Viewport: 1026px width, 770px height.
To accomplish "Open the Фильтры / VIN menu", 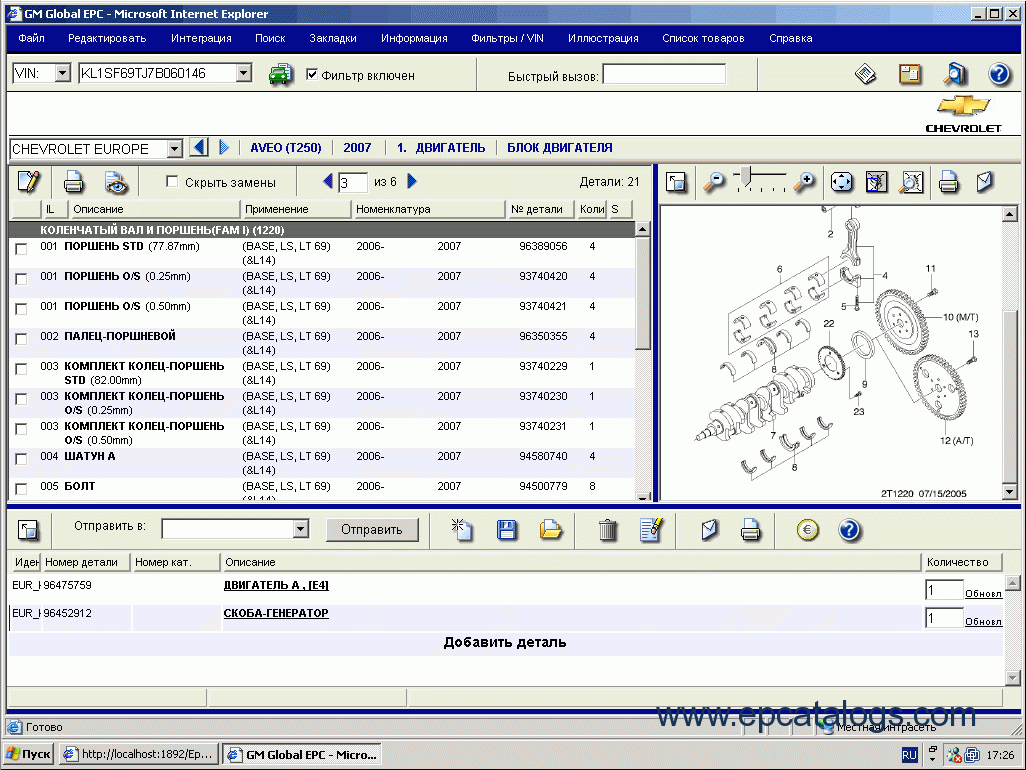I will [507, 38].
